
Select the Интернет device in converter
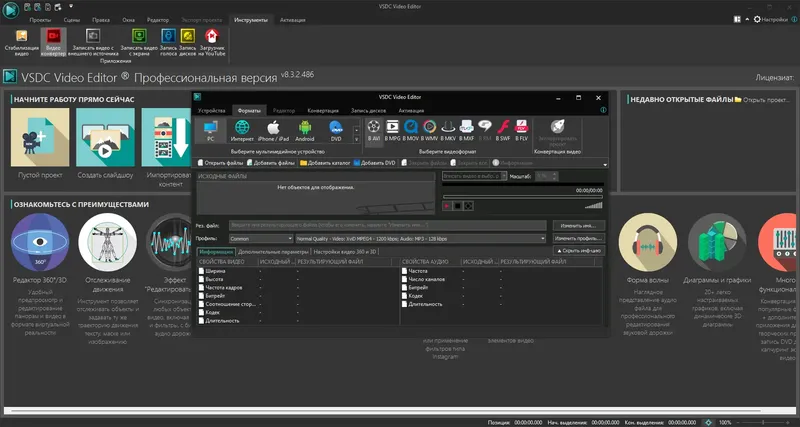coord(242,131)
